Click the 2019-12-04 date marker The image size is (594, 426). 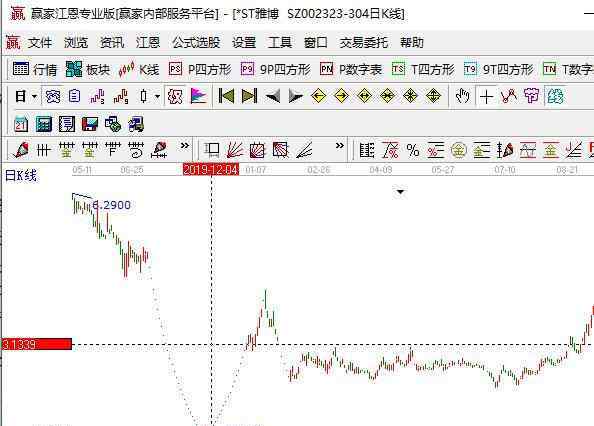tap(211, 169)
